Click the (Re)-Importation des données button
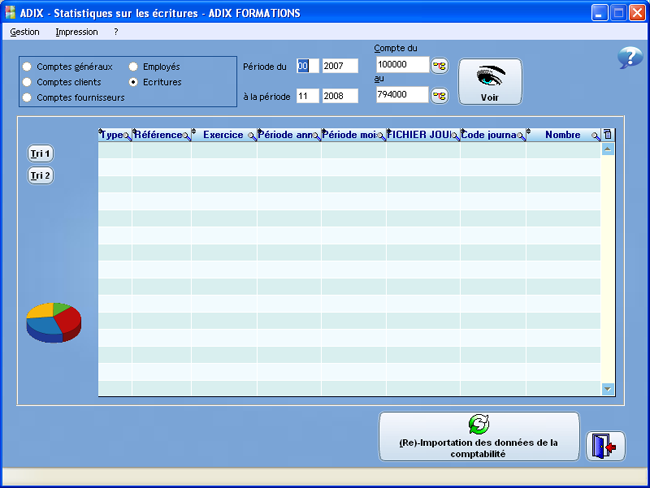Viewport: 650px width, 488px height. tap(478, 437)
